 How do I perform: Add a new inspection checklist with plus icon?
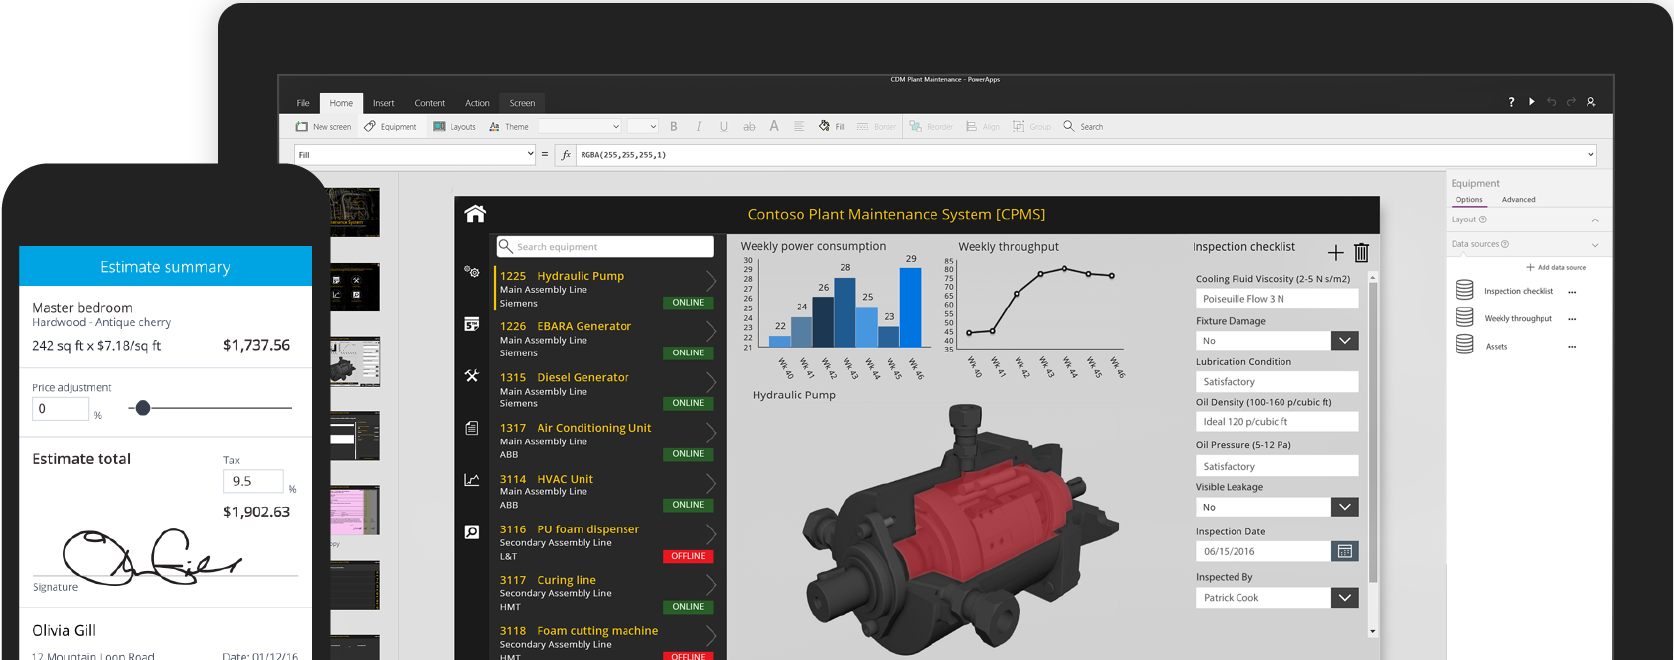click(x=1335, y=253)
